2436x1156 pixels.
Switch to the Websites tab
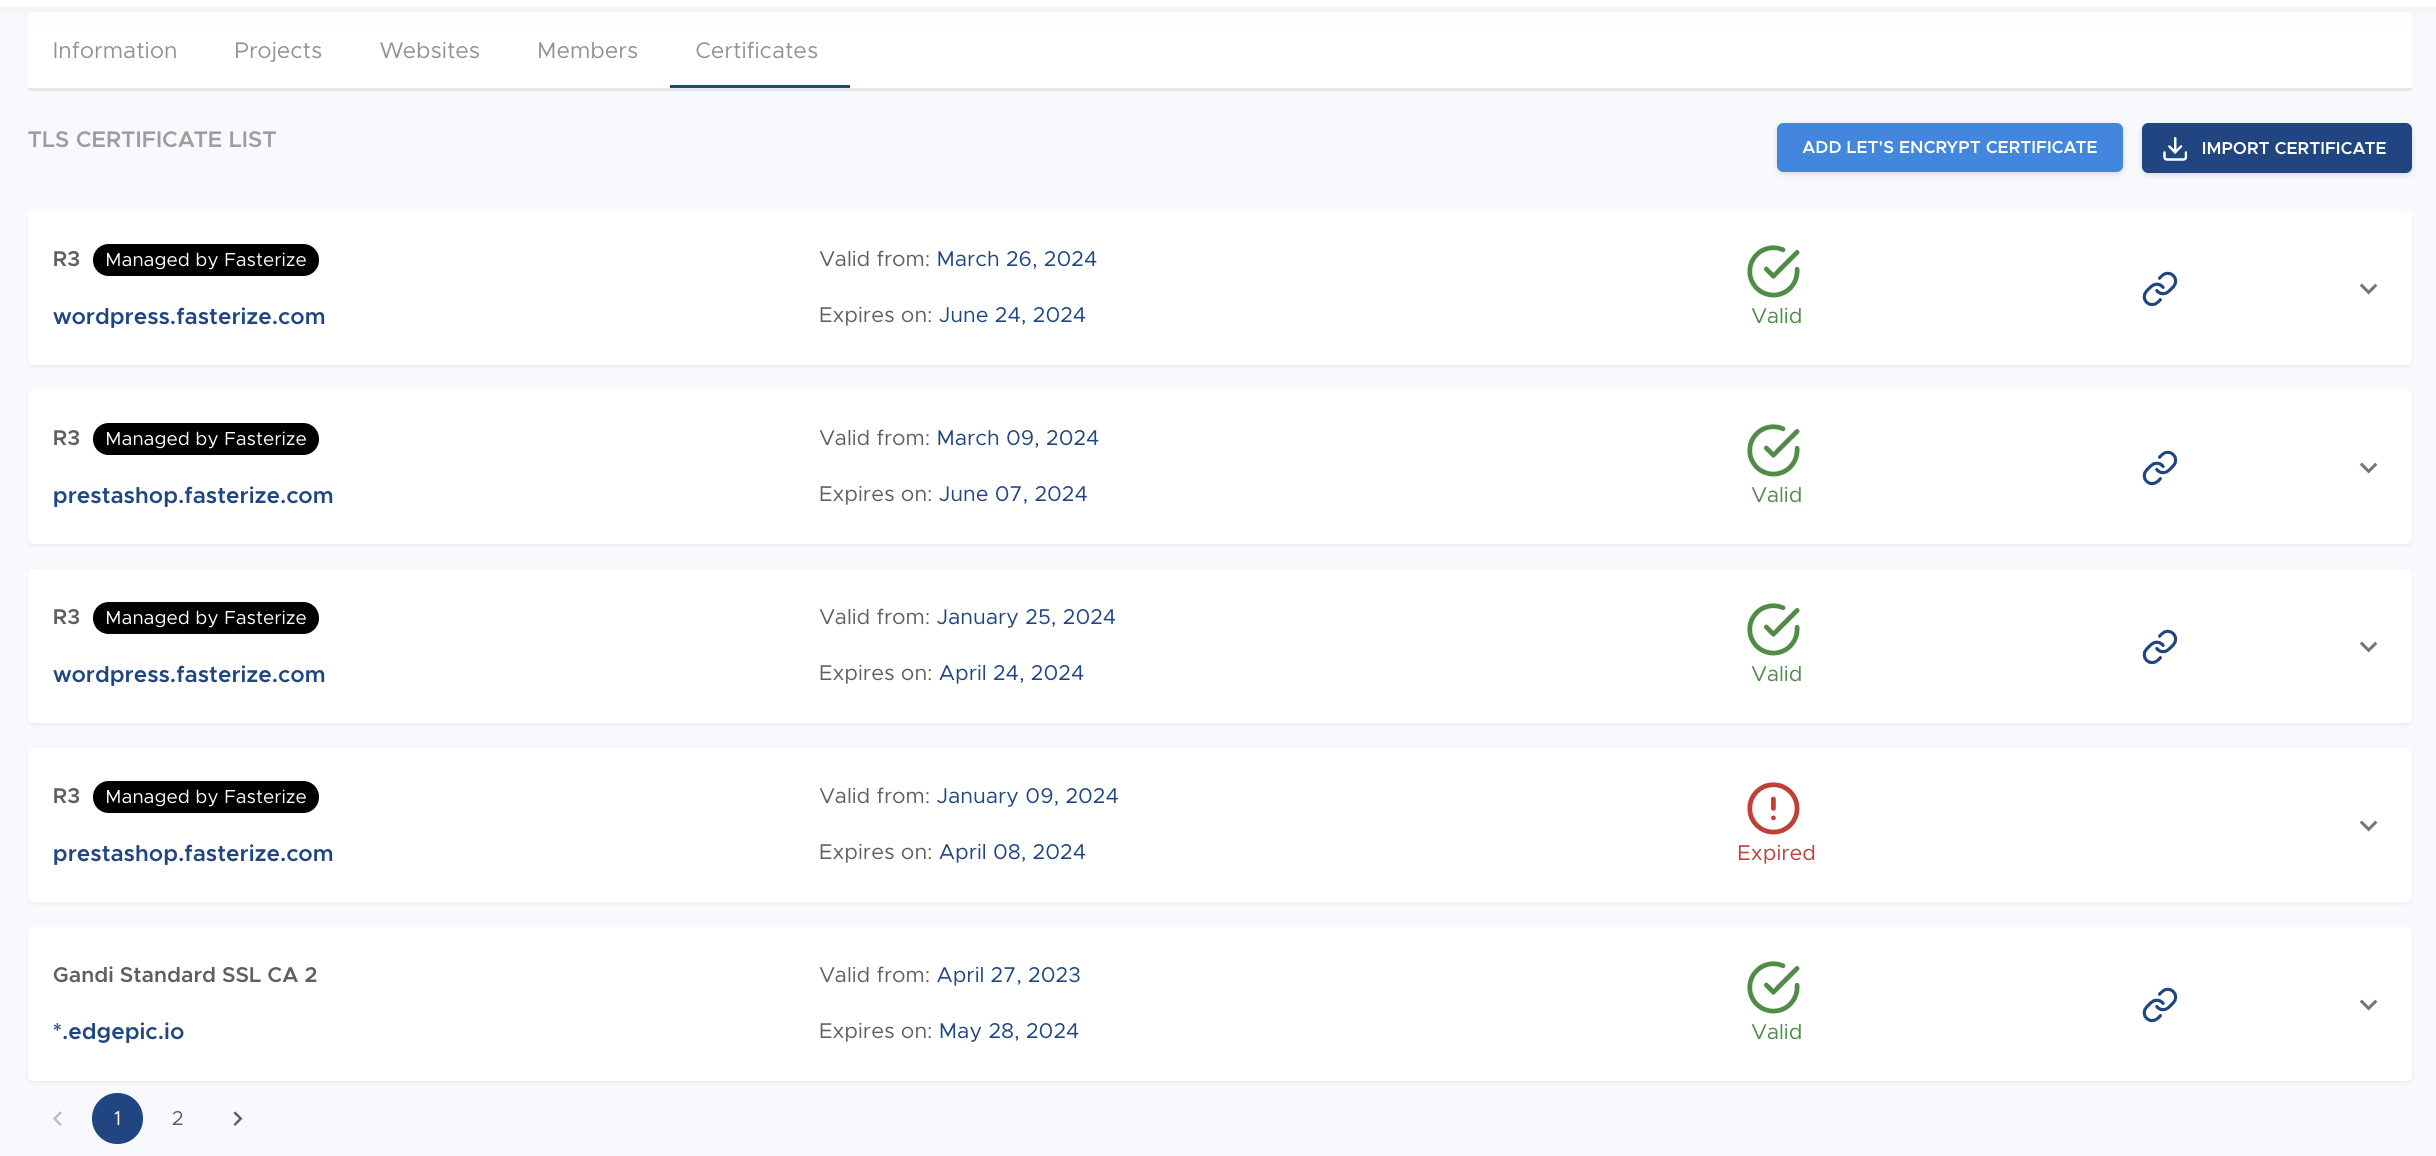pyautogui.click(x=429, y=50)
